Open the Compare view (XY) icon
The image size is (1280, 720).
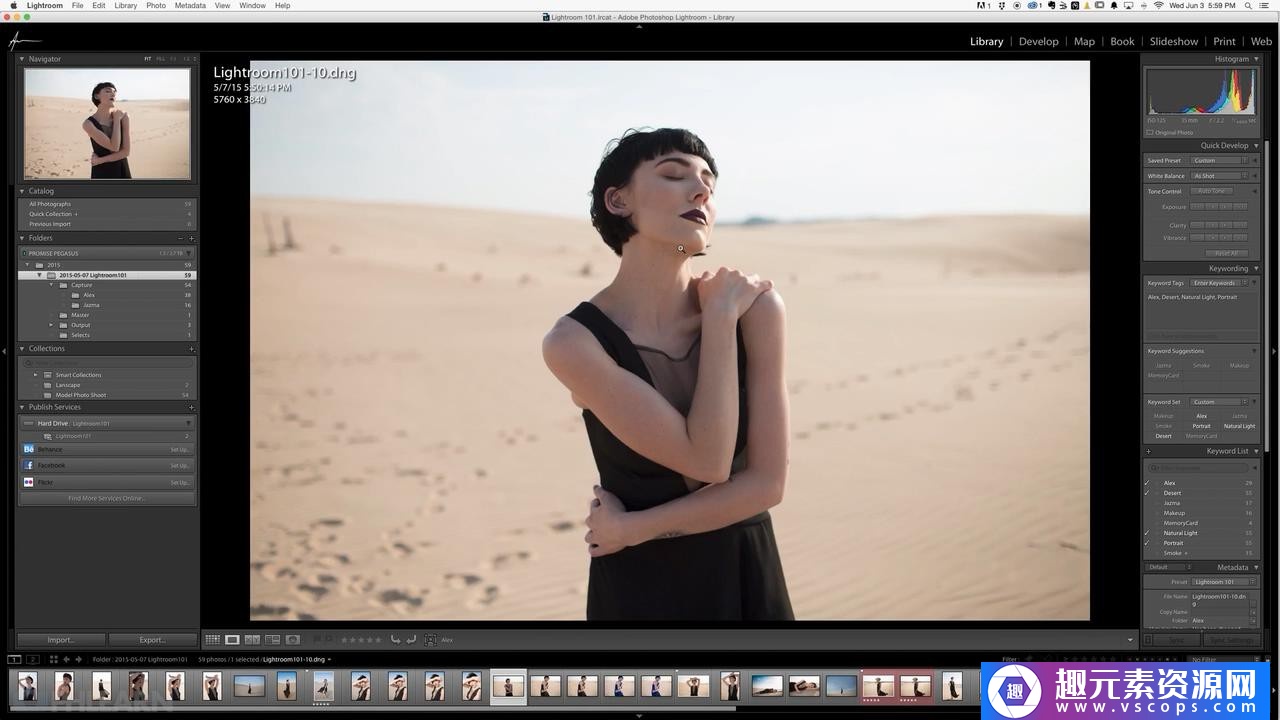coord(252,640)
